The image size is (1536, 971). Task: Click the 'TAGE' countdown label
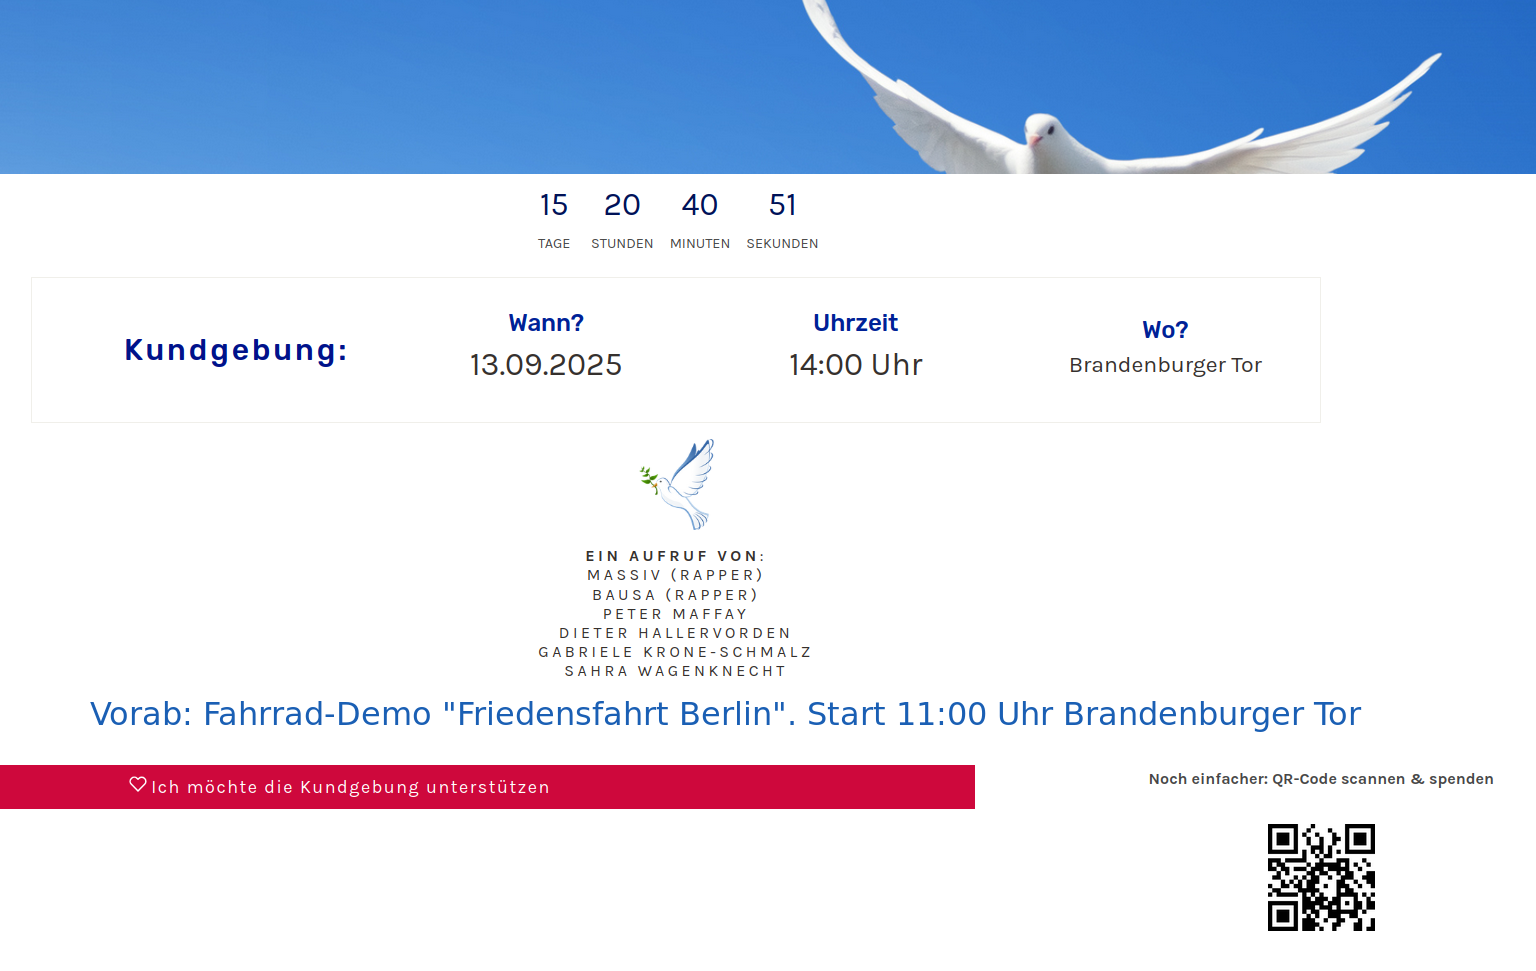(x=554, y=244)
